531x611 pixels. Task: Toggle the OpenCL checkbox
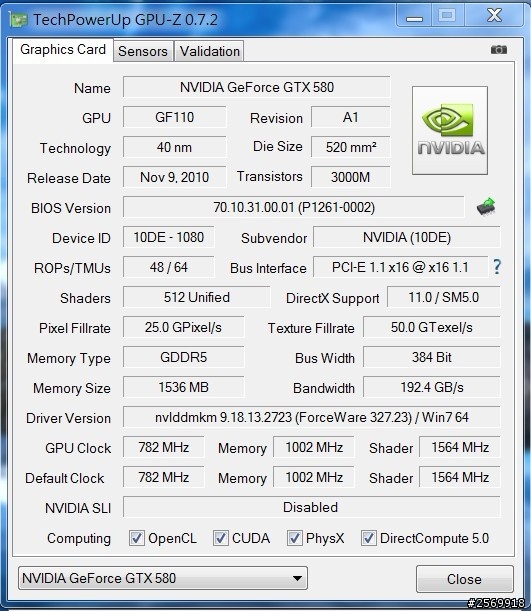137,538
